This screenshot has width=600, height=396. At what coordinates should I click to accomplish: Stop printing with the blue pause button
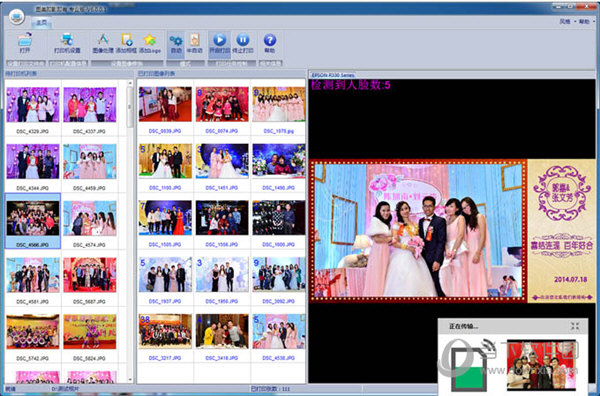click(x=243, y=43)
